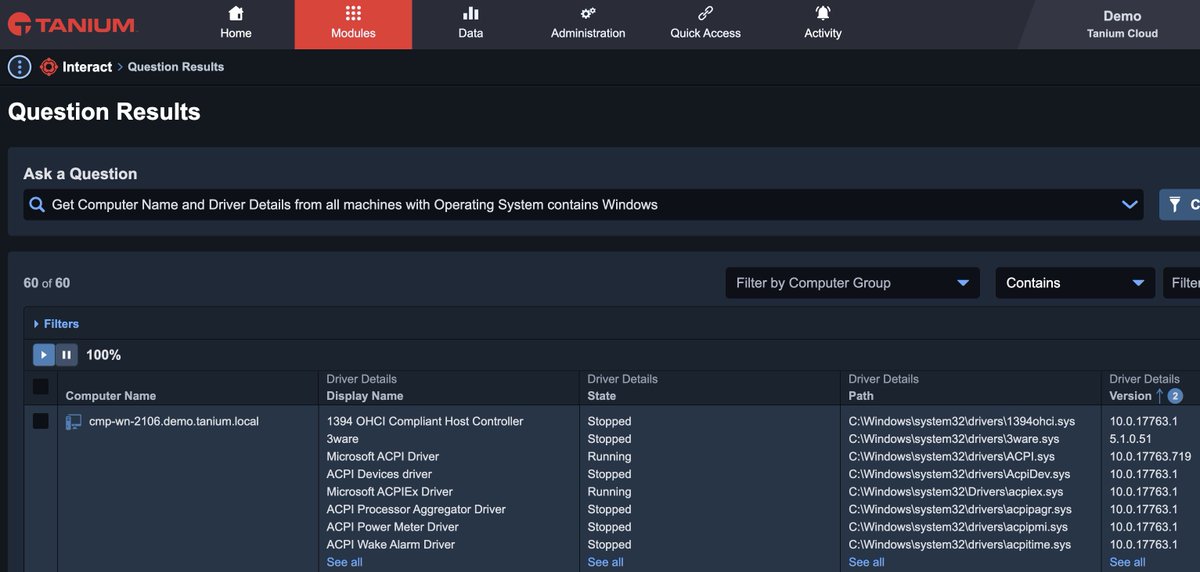The width and height of the screenshot is (1200, 572).
Task: Open the Modules menu
Action: click(353, 24)
